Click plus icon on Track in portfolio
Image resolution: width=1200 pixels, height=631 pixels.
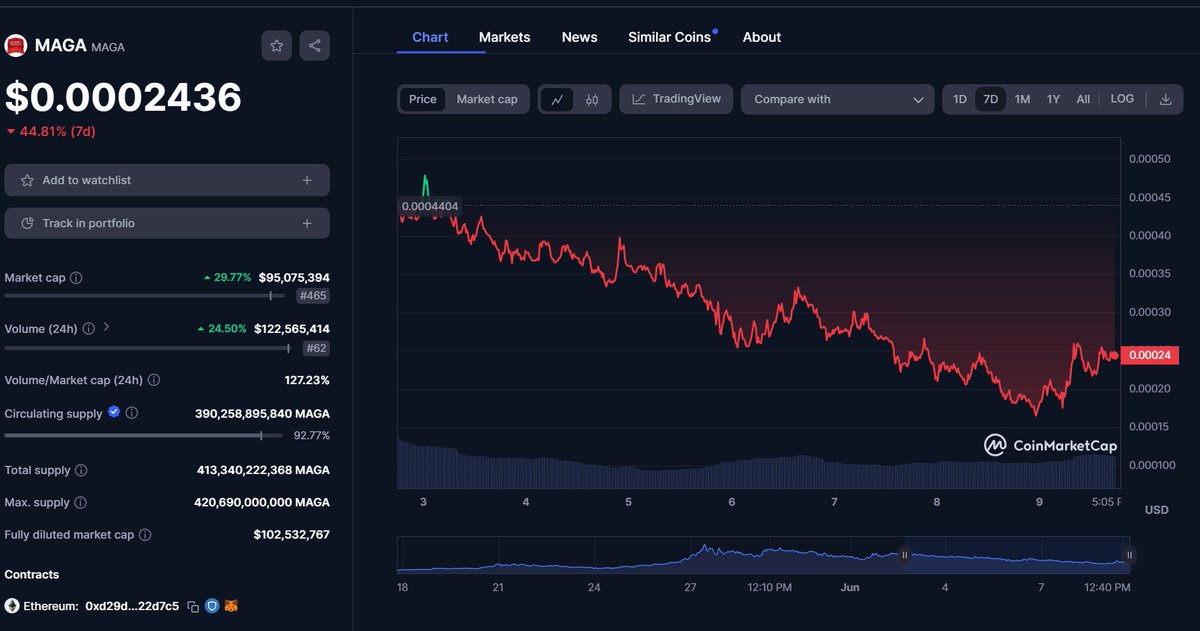[x=307, y=223]
